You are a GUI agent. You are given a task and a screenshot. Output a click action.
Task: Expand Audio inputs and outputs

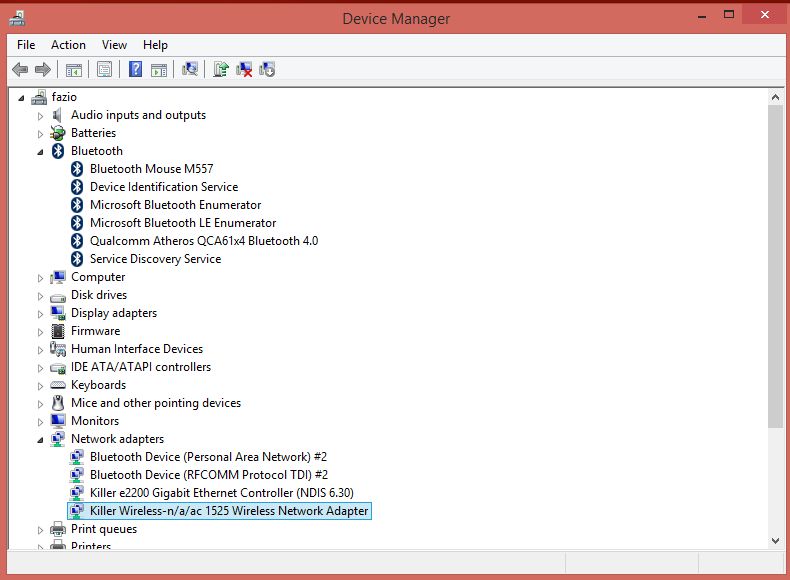(x=40, y=116)
